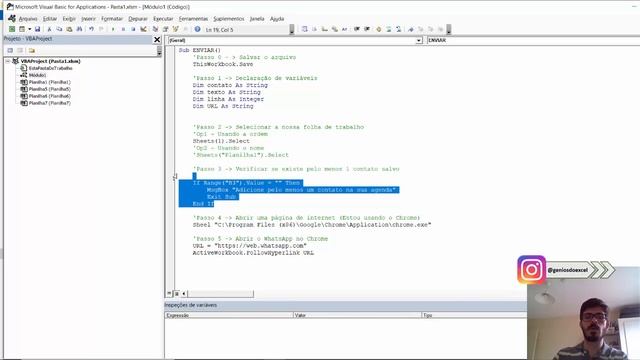Open the Janela menu

pos(257,19)
